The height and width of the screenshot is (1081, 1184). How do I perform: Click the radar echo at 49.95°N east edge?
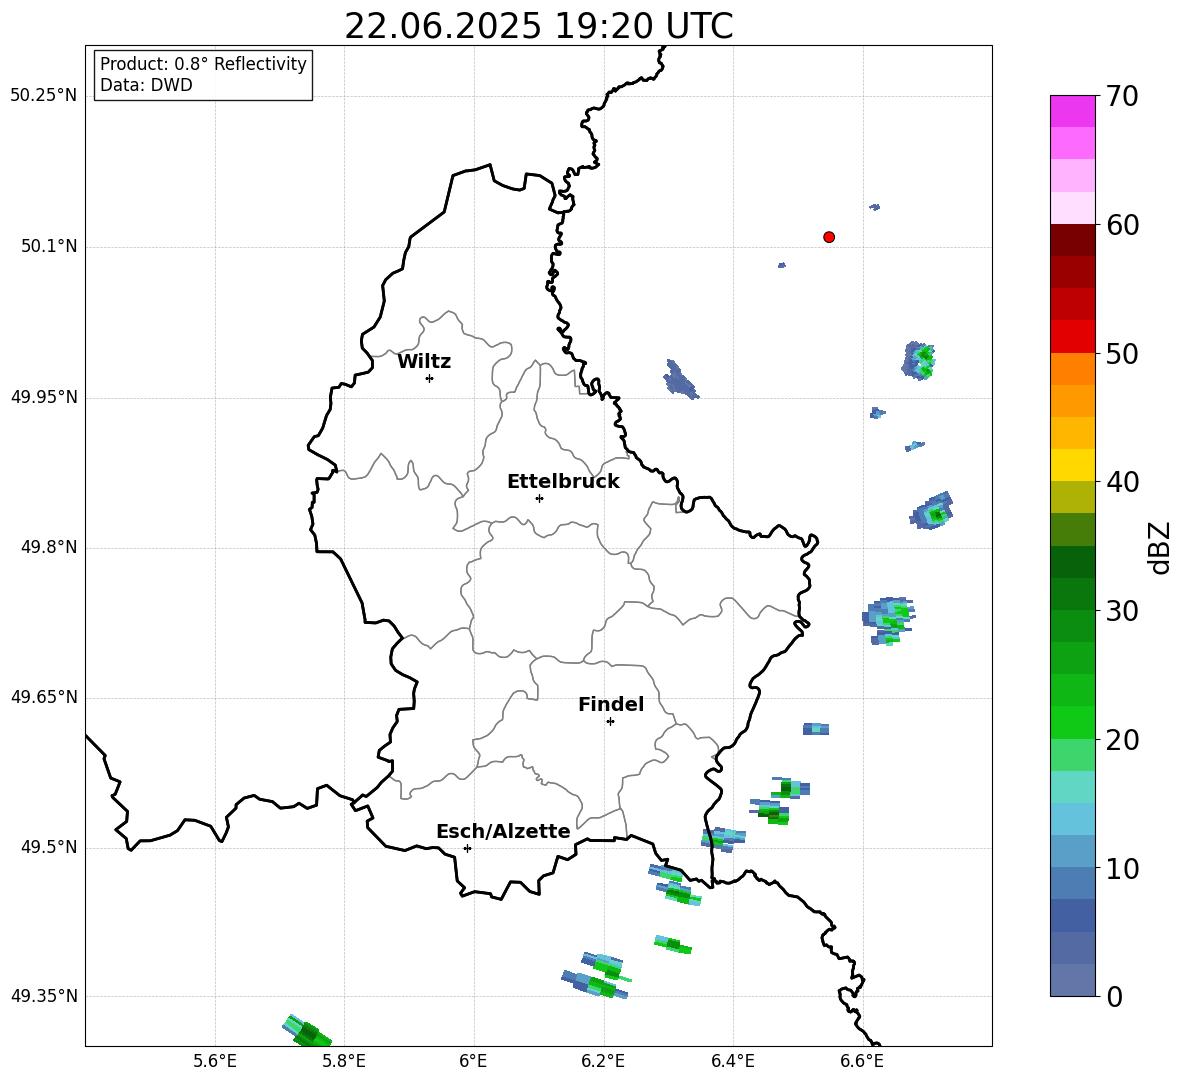(x=919, y=360)
